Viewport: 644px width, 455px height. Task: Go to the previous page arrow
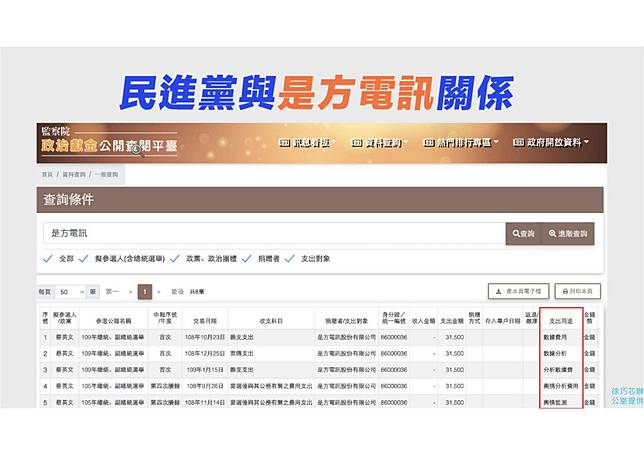[131, 292]
